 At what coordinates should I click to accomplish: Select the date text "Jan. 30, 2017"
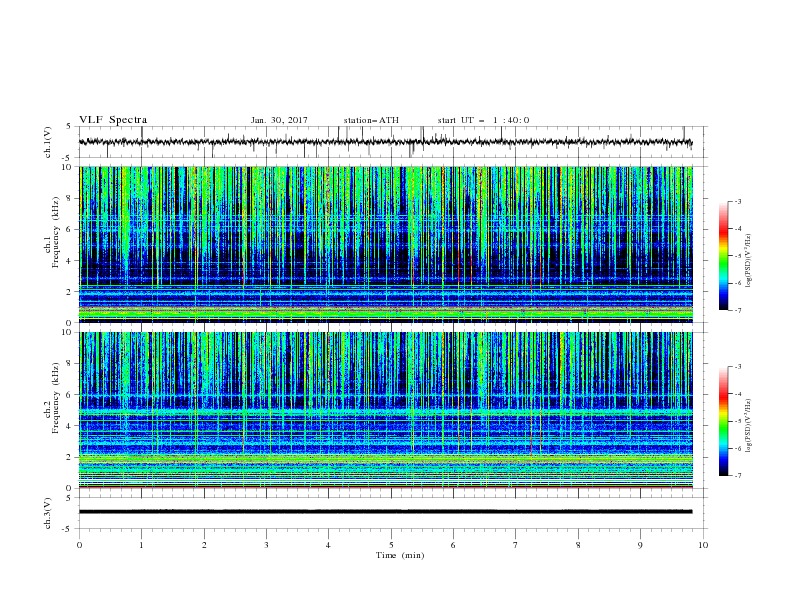(x=279, y=120)
